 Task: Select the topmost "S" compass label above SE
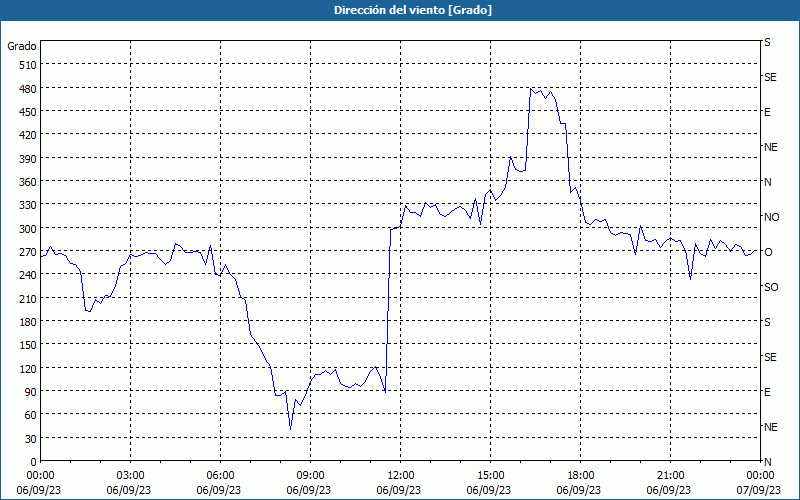[767, 42]
